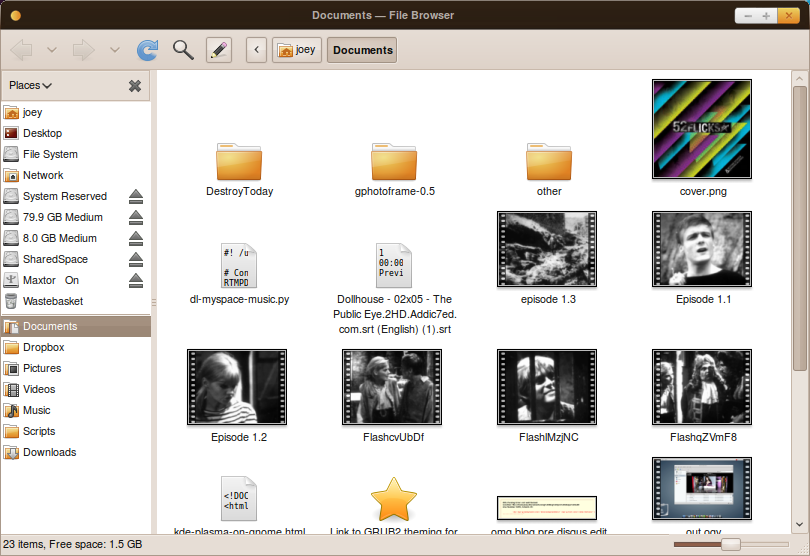Open Scripts bookmark in sidebar
Viewport: 810px width, 556px height.
[76, 431]
